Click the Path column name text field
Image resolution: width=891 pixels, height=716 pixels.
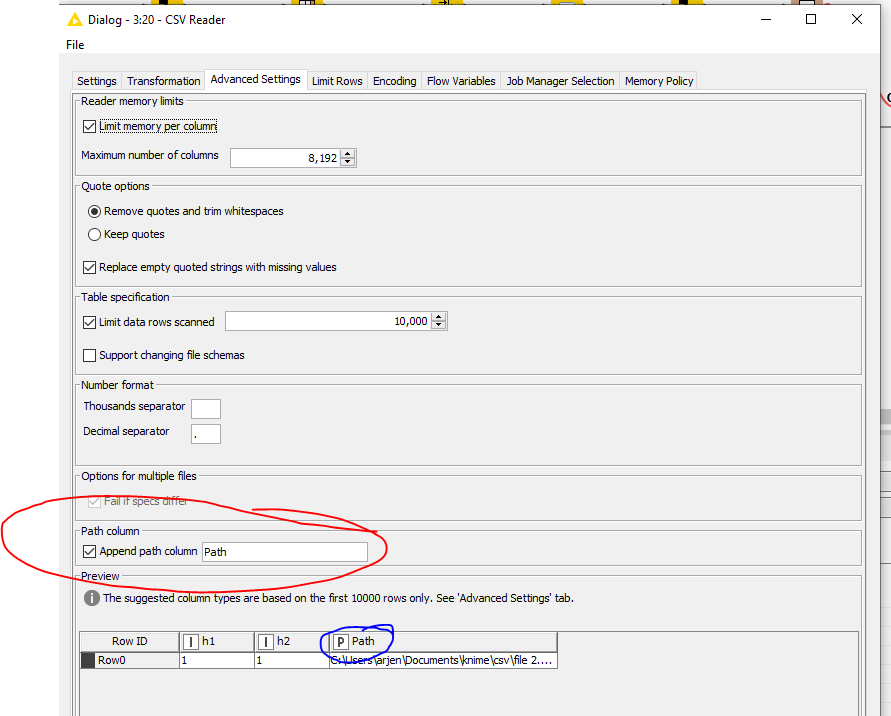coord(285,551)
